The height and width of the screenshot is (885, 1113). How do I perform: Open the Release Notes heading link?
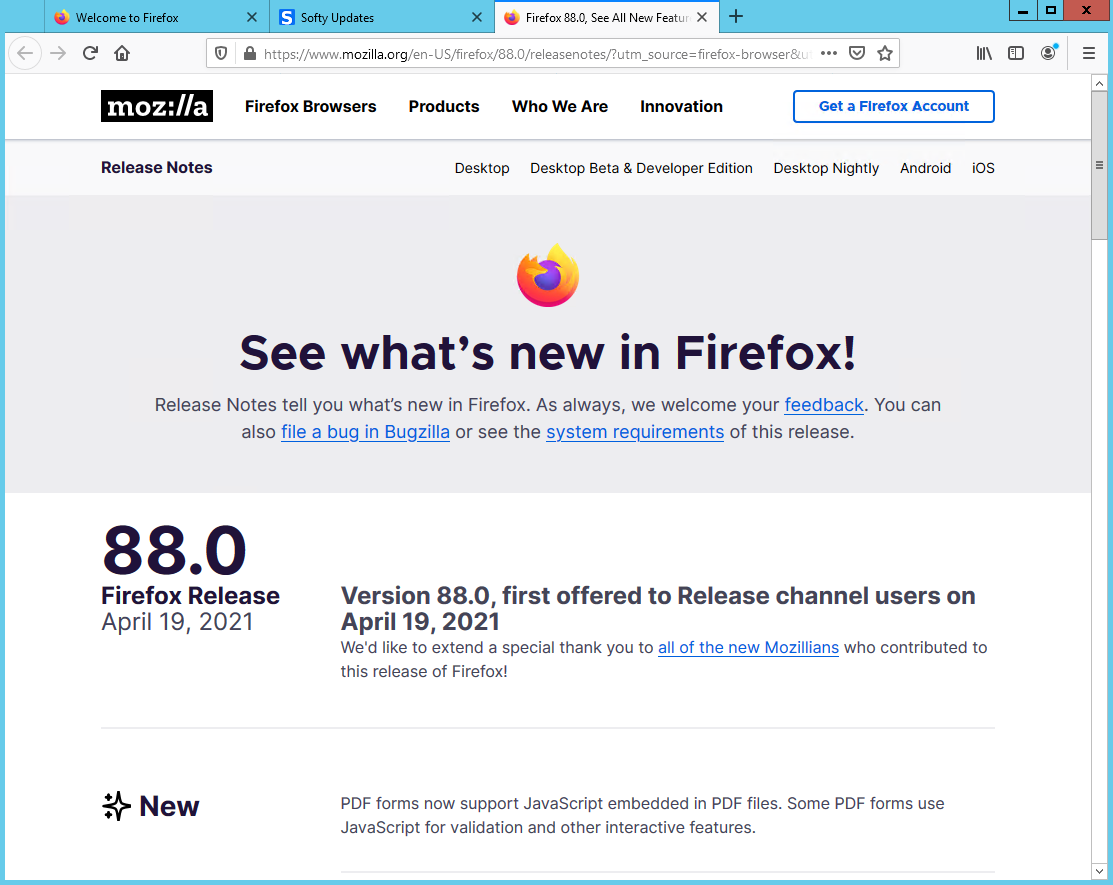pyautogui.click(x=157, y=167)
